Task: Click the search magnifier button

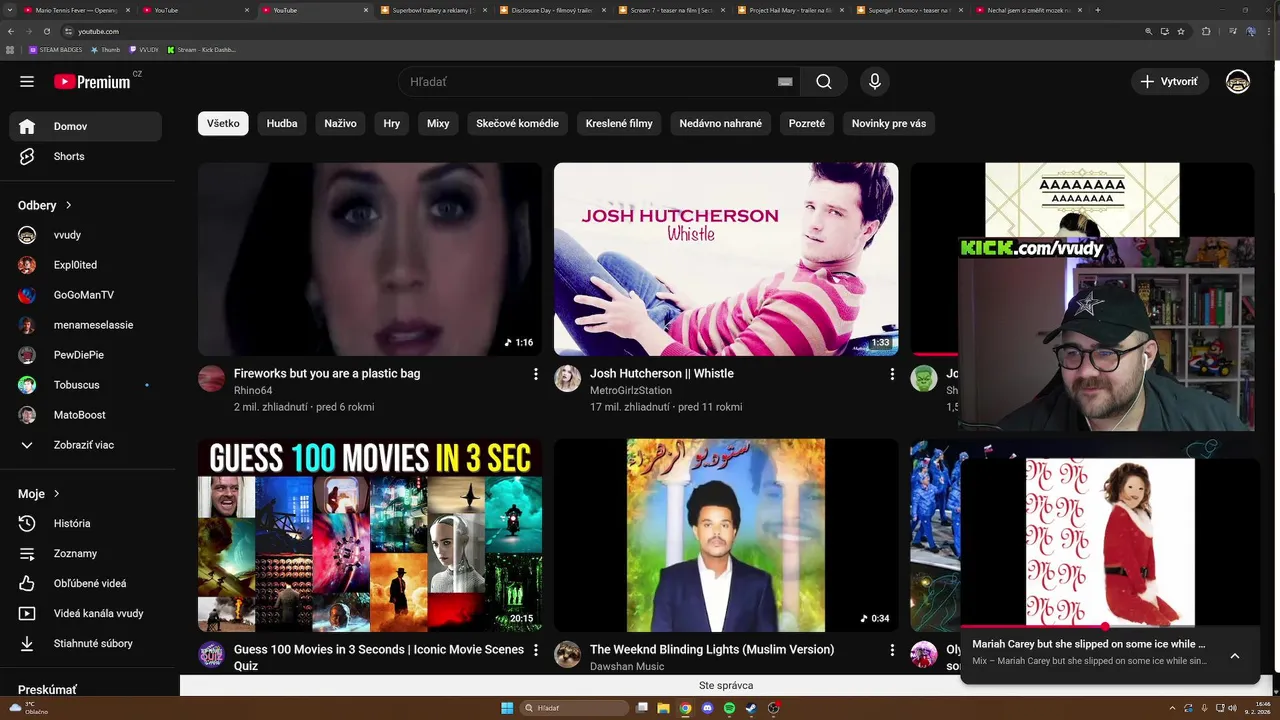Action: [x=823, y=82]
